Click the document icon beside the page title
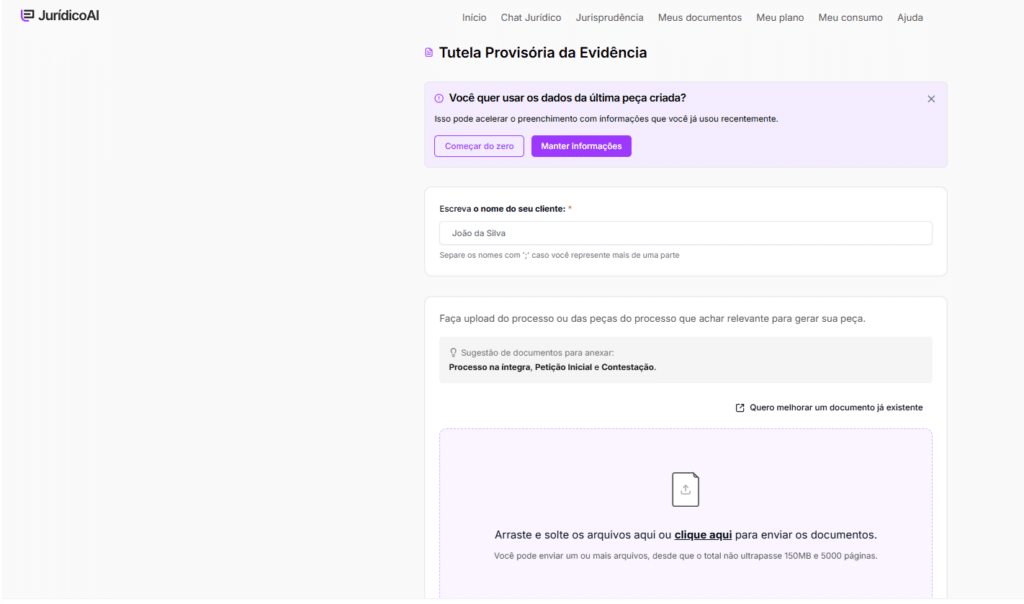The width and height of the screenshot is (1024, 604). [x=428, y=51]
